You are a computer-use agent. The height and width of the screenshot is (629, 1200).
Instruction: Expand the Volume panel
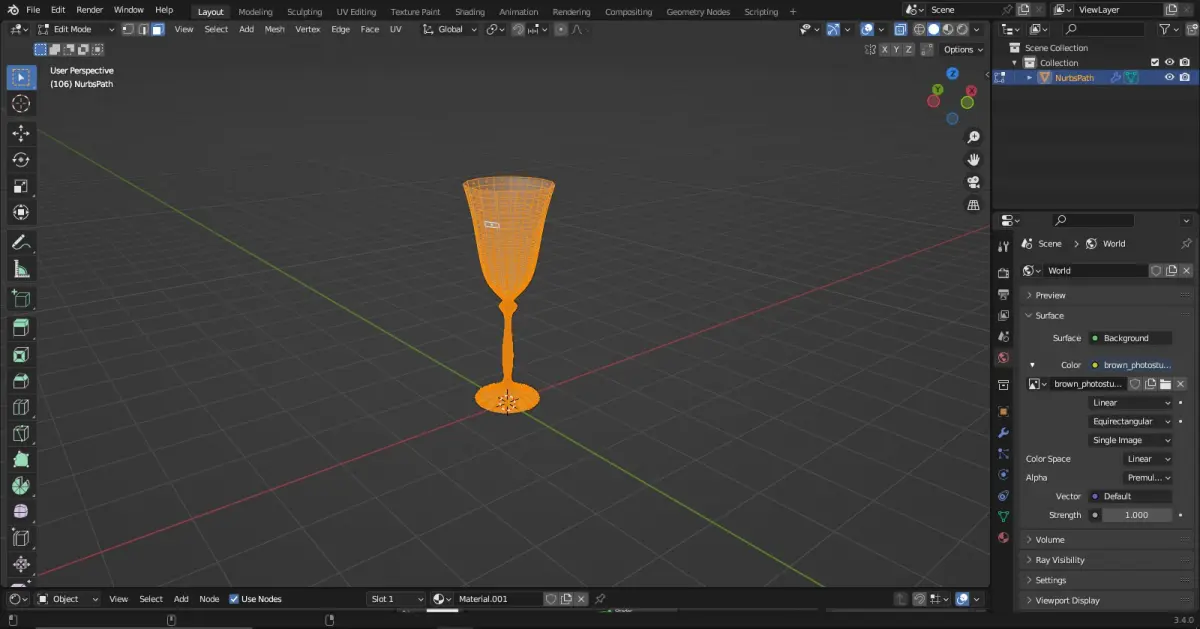pos(1108,540)
